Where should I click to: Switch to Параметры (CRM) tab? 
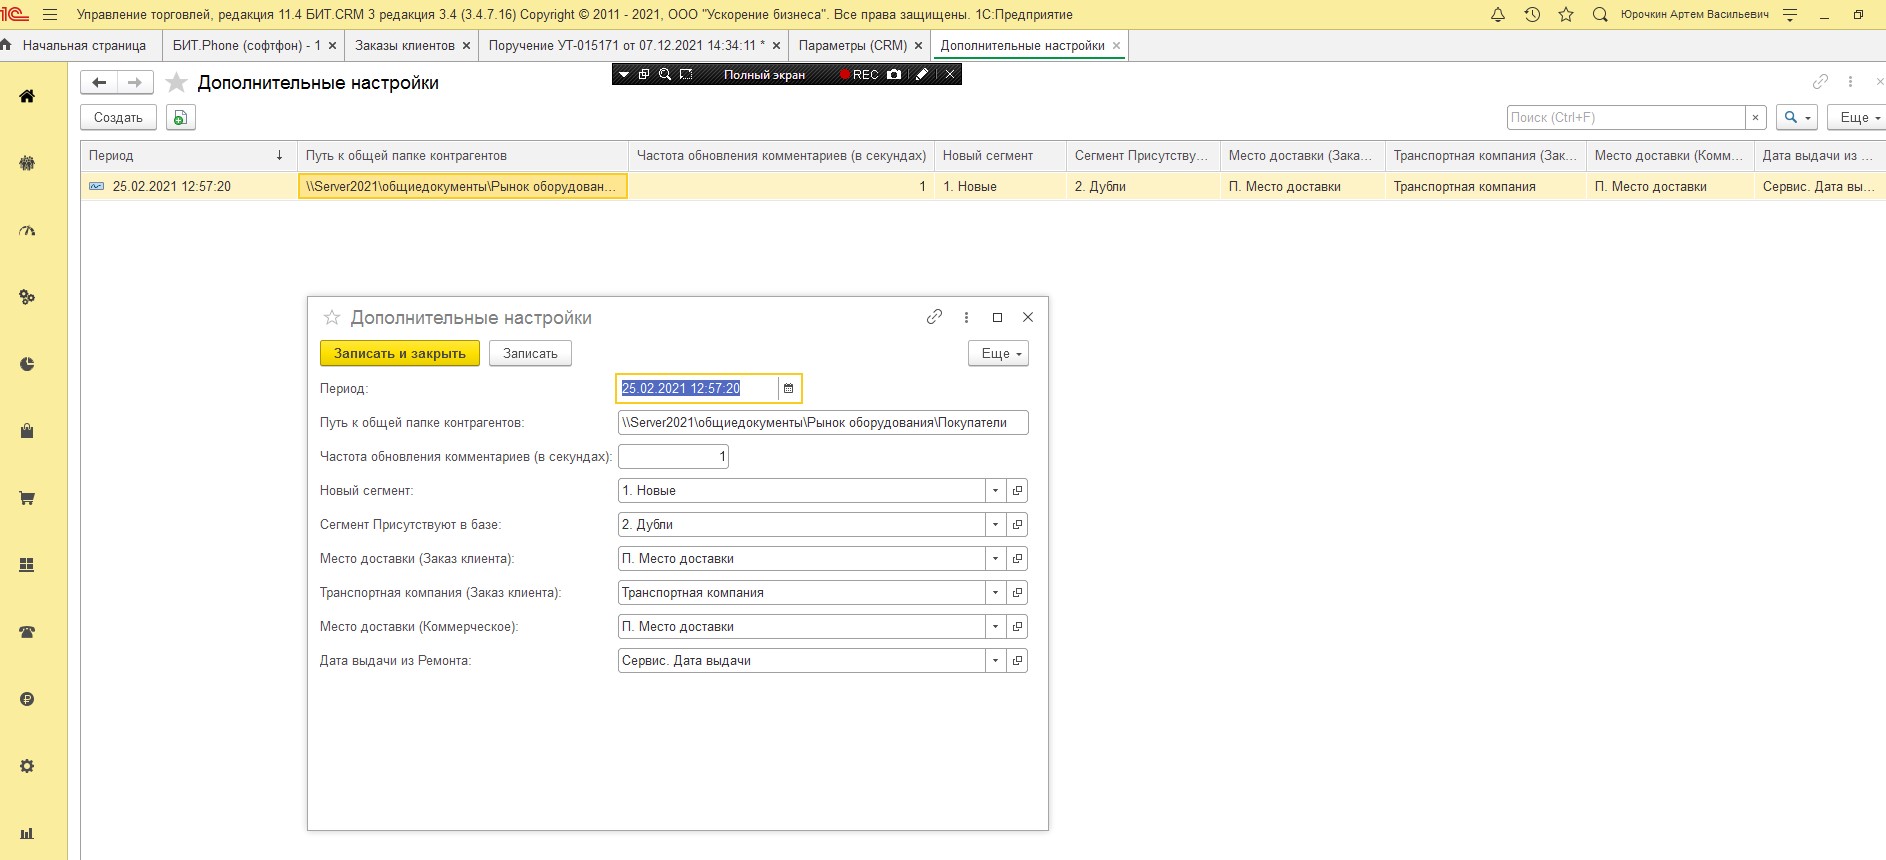point(852,46)
